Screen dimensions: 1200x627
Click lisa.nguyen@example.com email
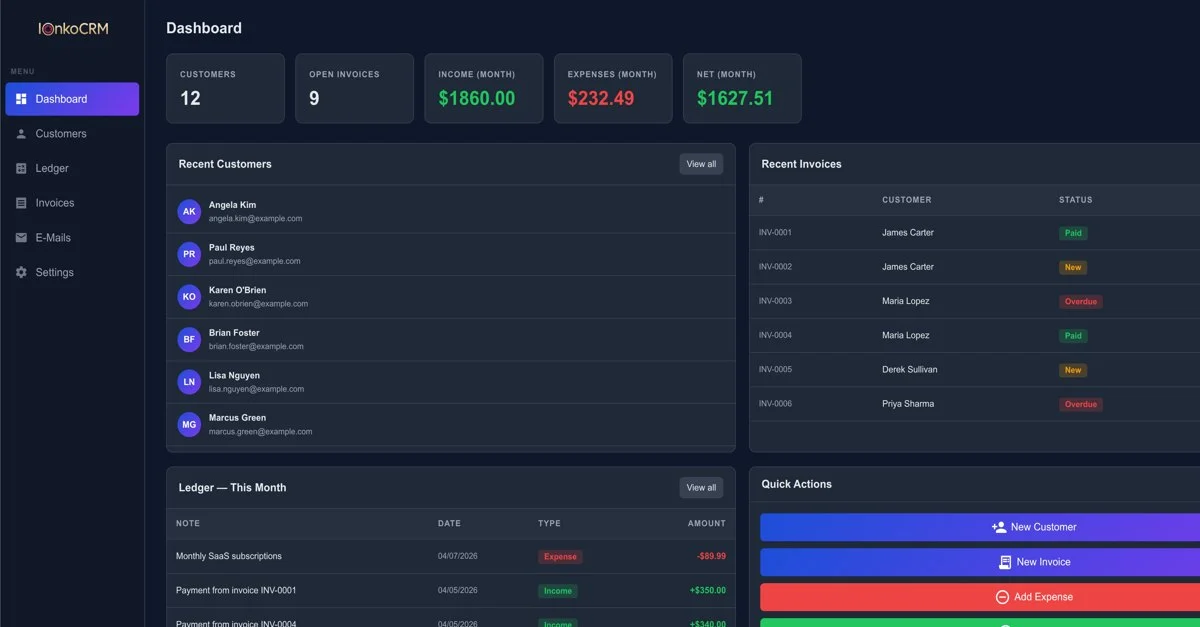point(256,389)
